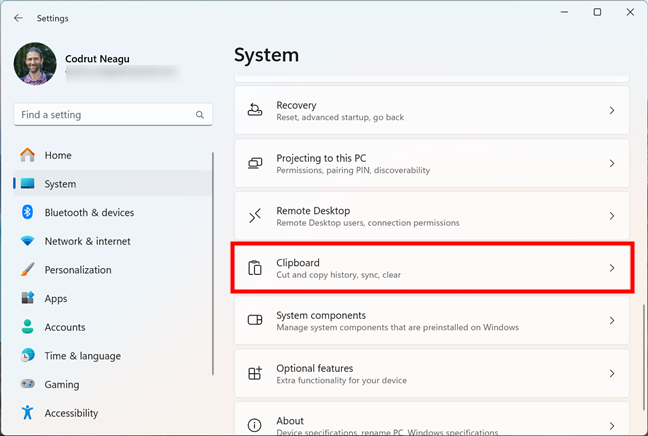Click Home label in the sidebar
The image size is (648, 436).
click(x=58, y=155)
